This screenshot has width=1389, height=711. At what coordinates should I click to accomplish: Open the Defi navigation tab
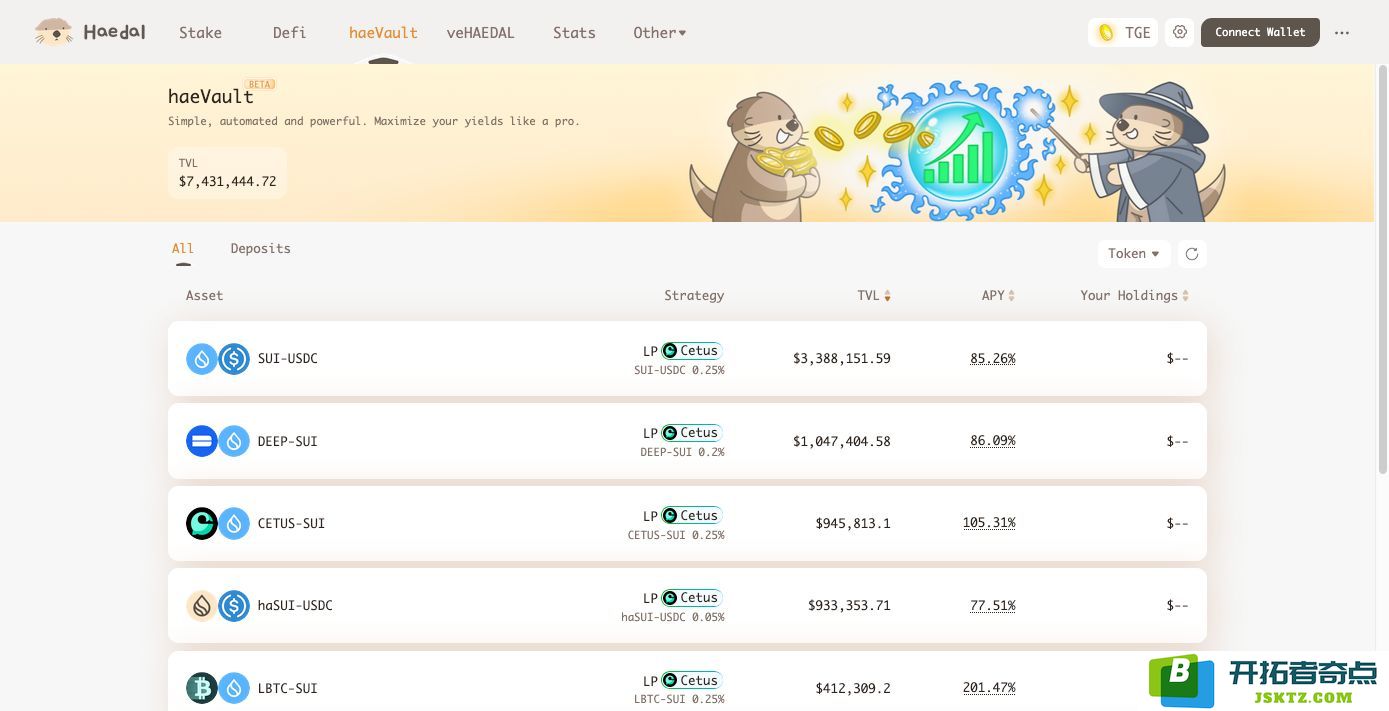click(x=289, y=33)
